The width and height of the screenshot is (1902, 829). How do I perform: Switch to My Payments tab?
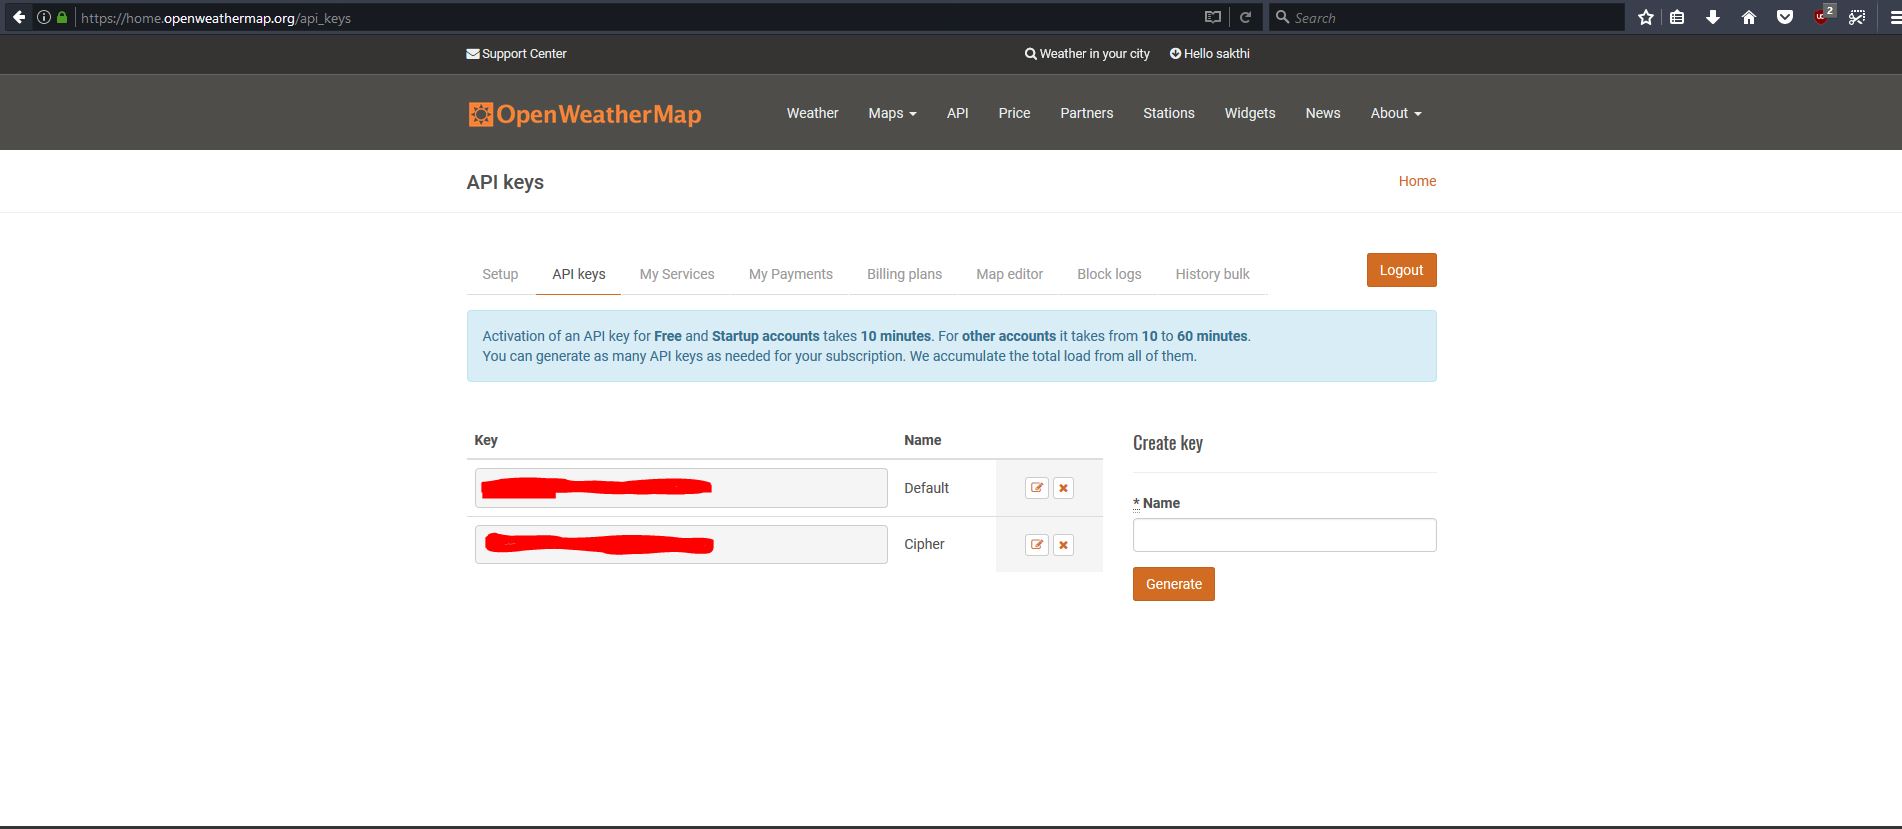point(791,274)
